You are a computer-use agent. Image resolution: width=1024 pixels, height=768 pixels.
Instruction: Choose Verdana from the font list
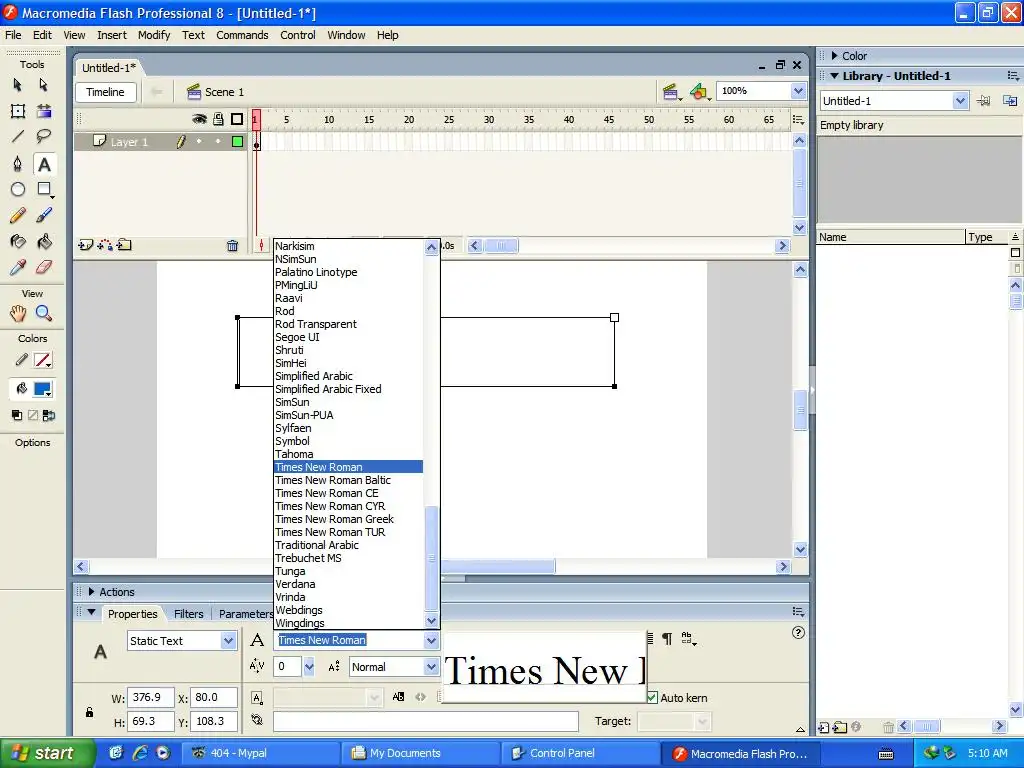348,584
